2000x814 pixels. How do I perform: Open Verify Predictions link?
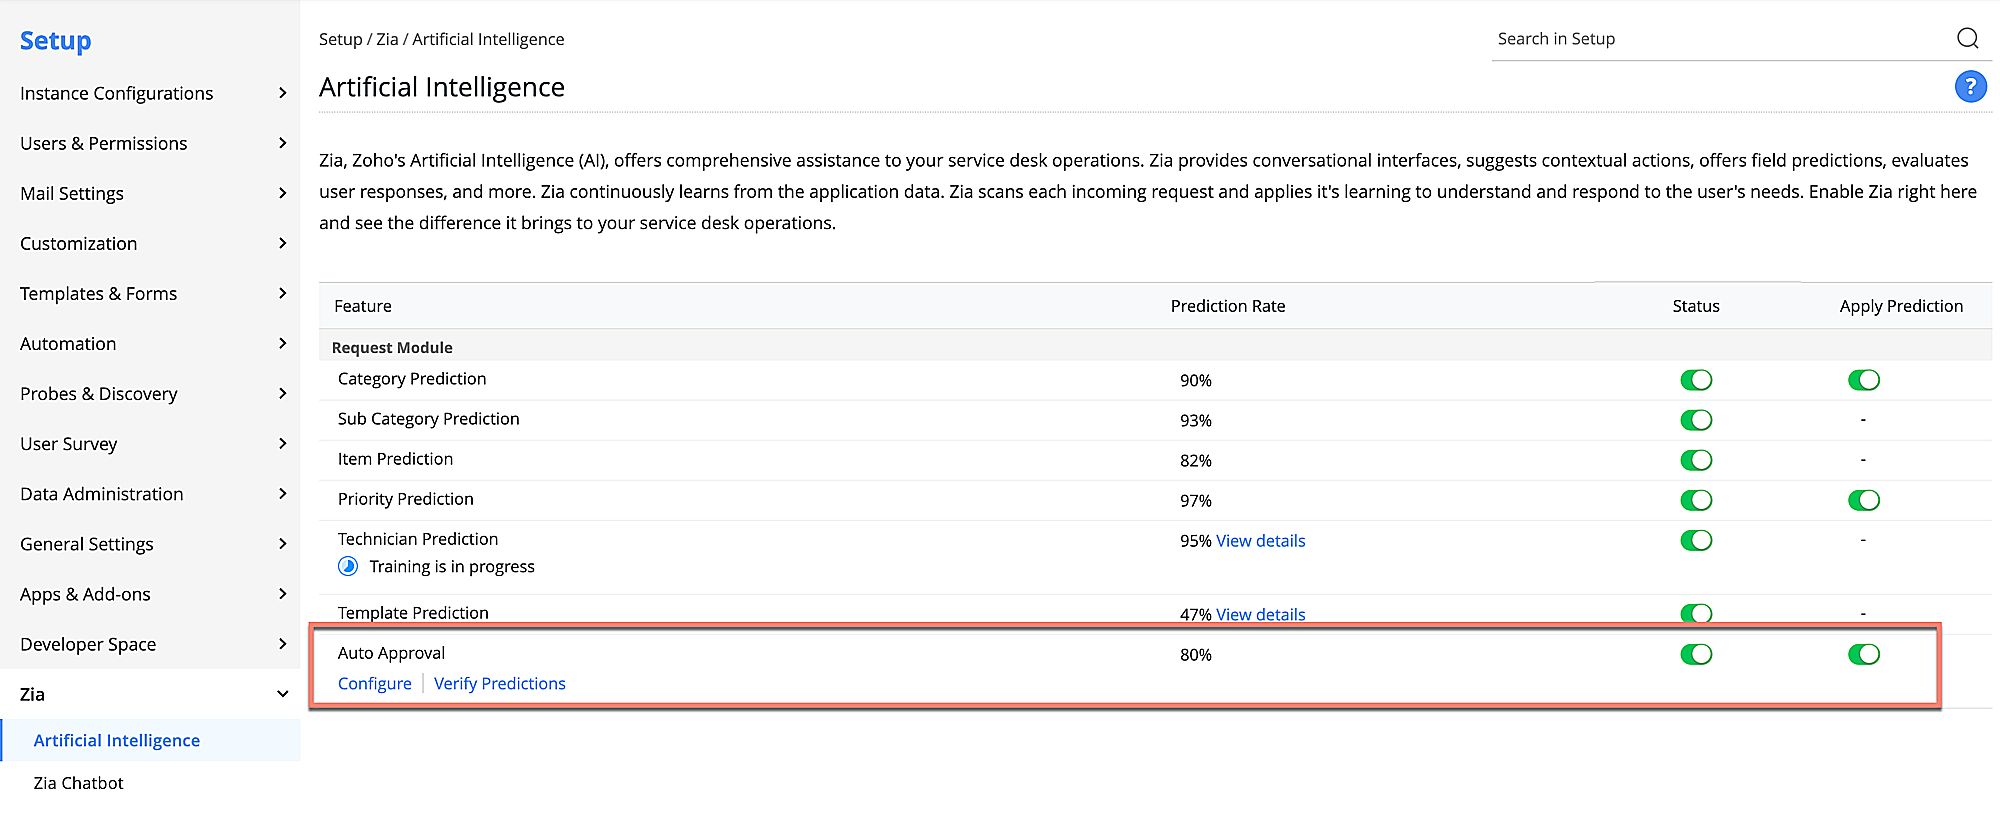coord(499,684)
